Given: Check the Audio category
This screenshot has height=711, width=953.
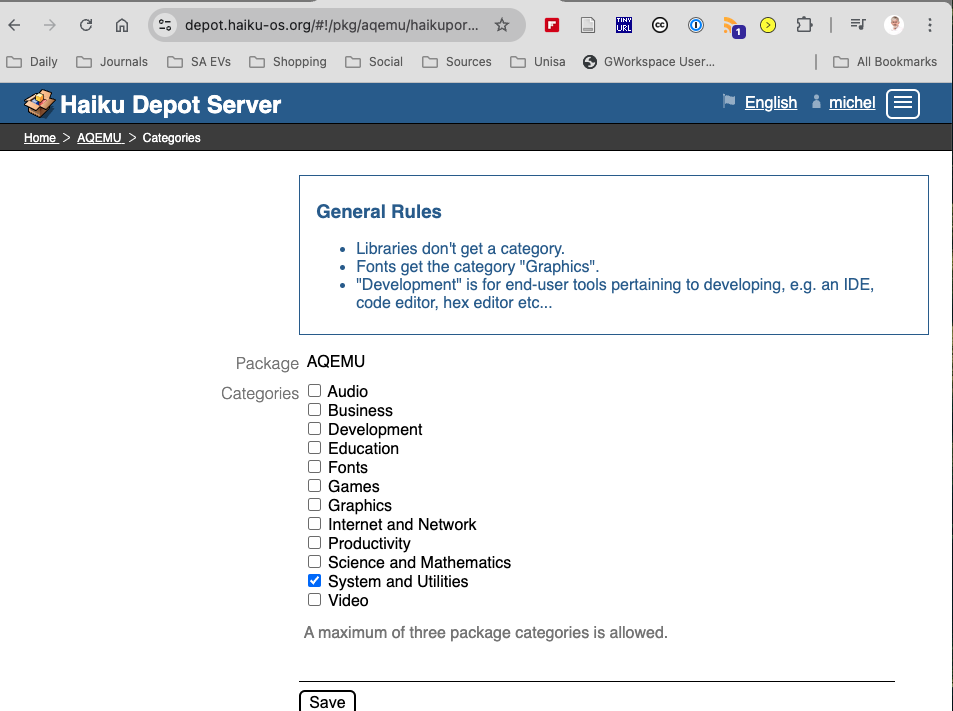Looking at the screenshot, I should (x=314, y=391).
